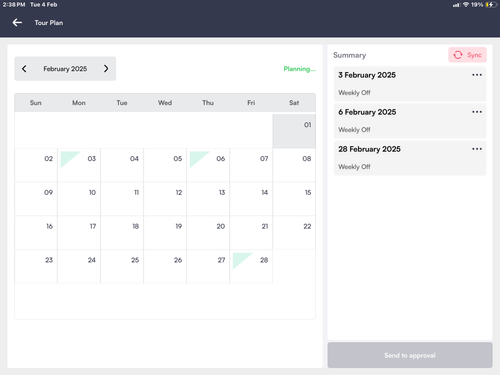The width and height of the screenshot is (500, 375).
Task: Select calendar date 04
Action: point(122,165)
